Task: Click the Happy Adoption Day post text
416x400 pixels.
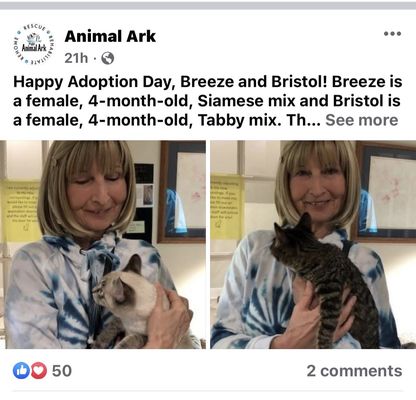Action: click(207, 101)
